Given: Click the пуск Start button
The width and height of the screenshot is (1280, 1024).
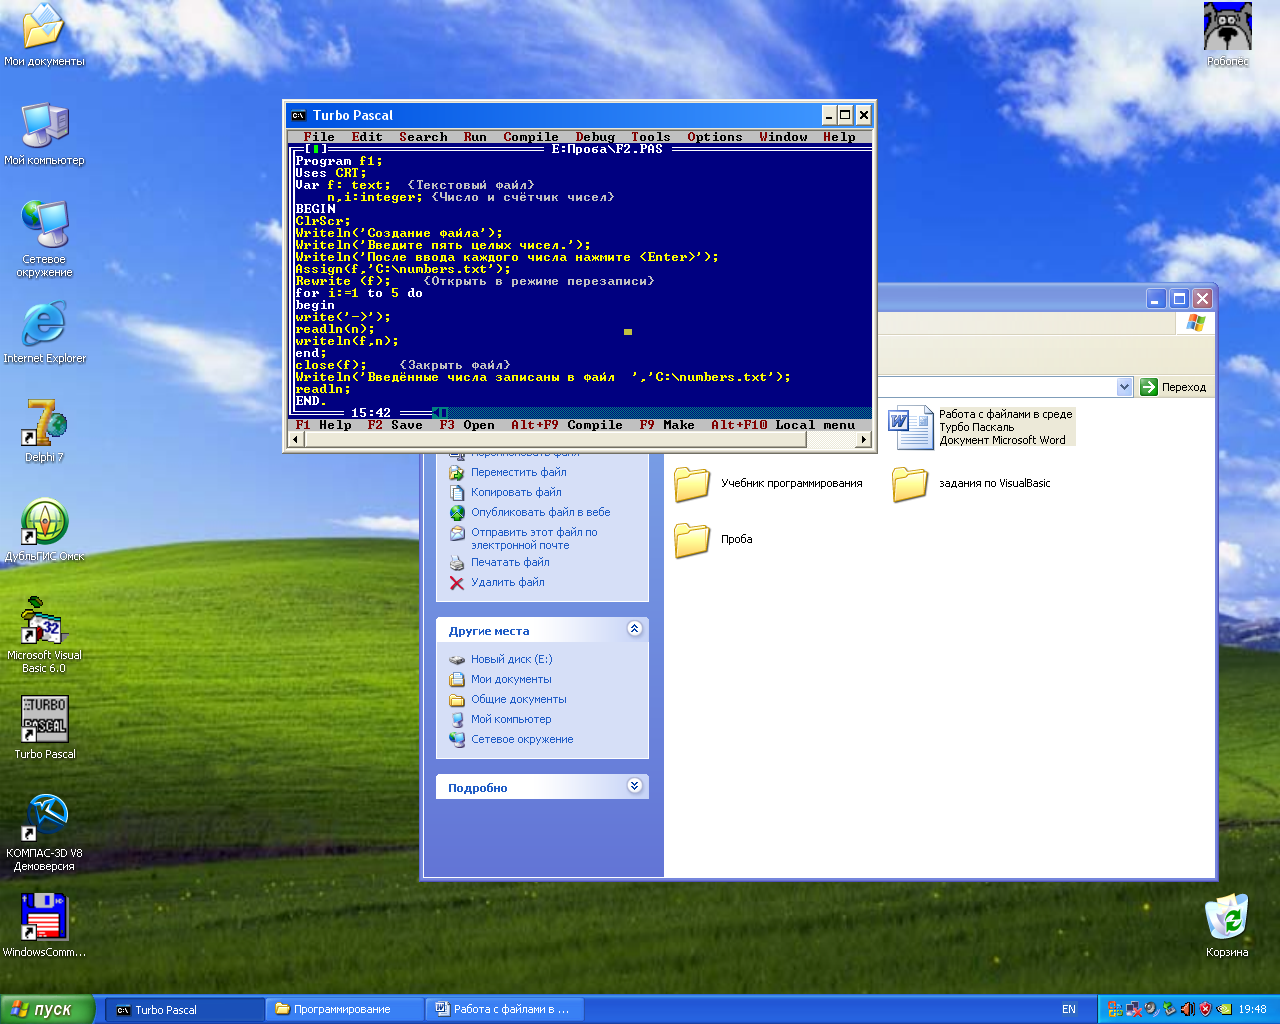Looking at the screenshot, I should click(x=47, y=1009).
